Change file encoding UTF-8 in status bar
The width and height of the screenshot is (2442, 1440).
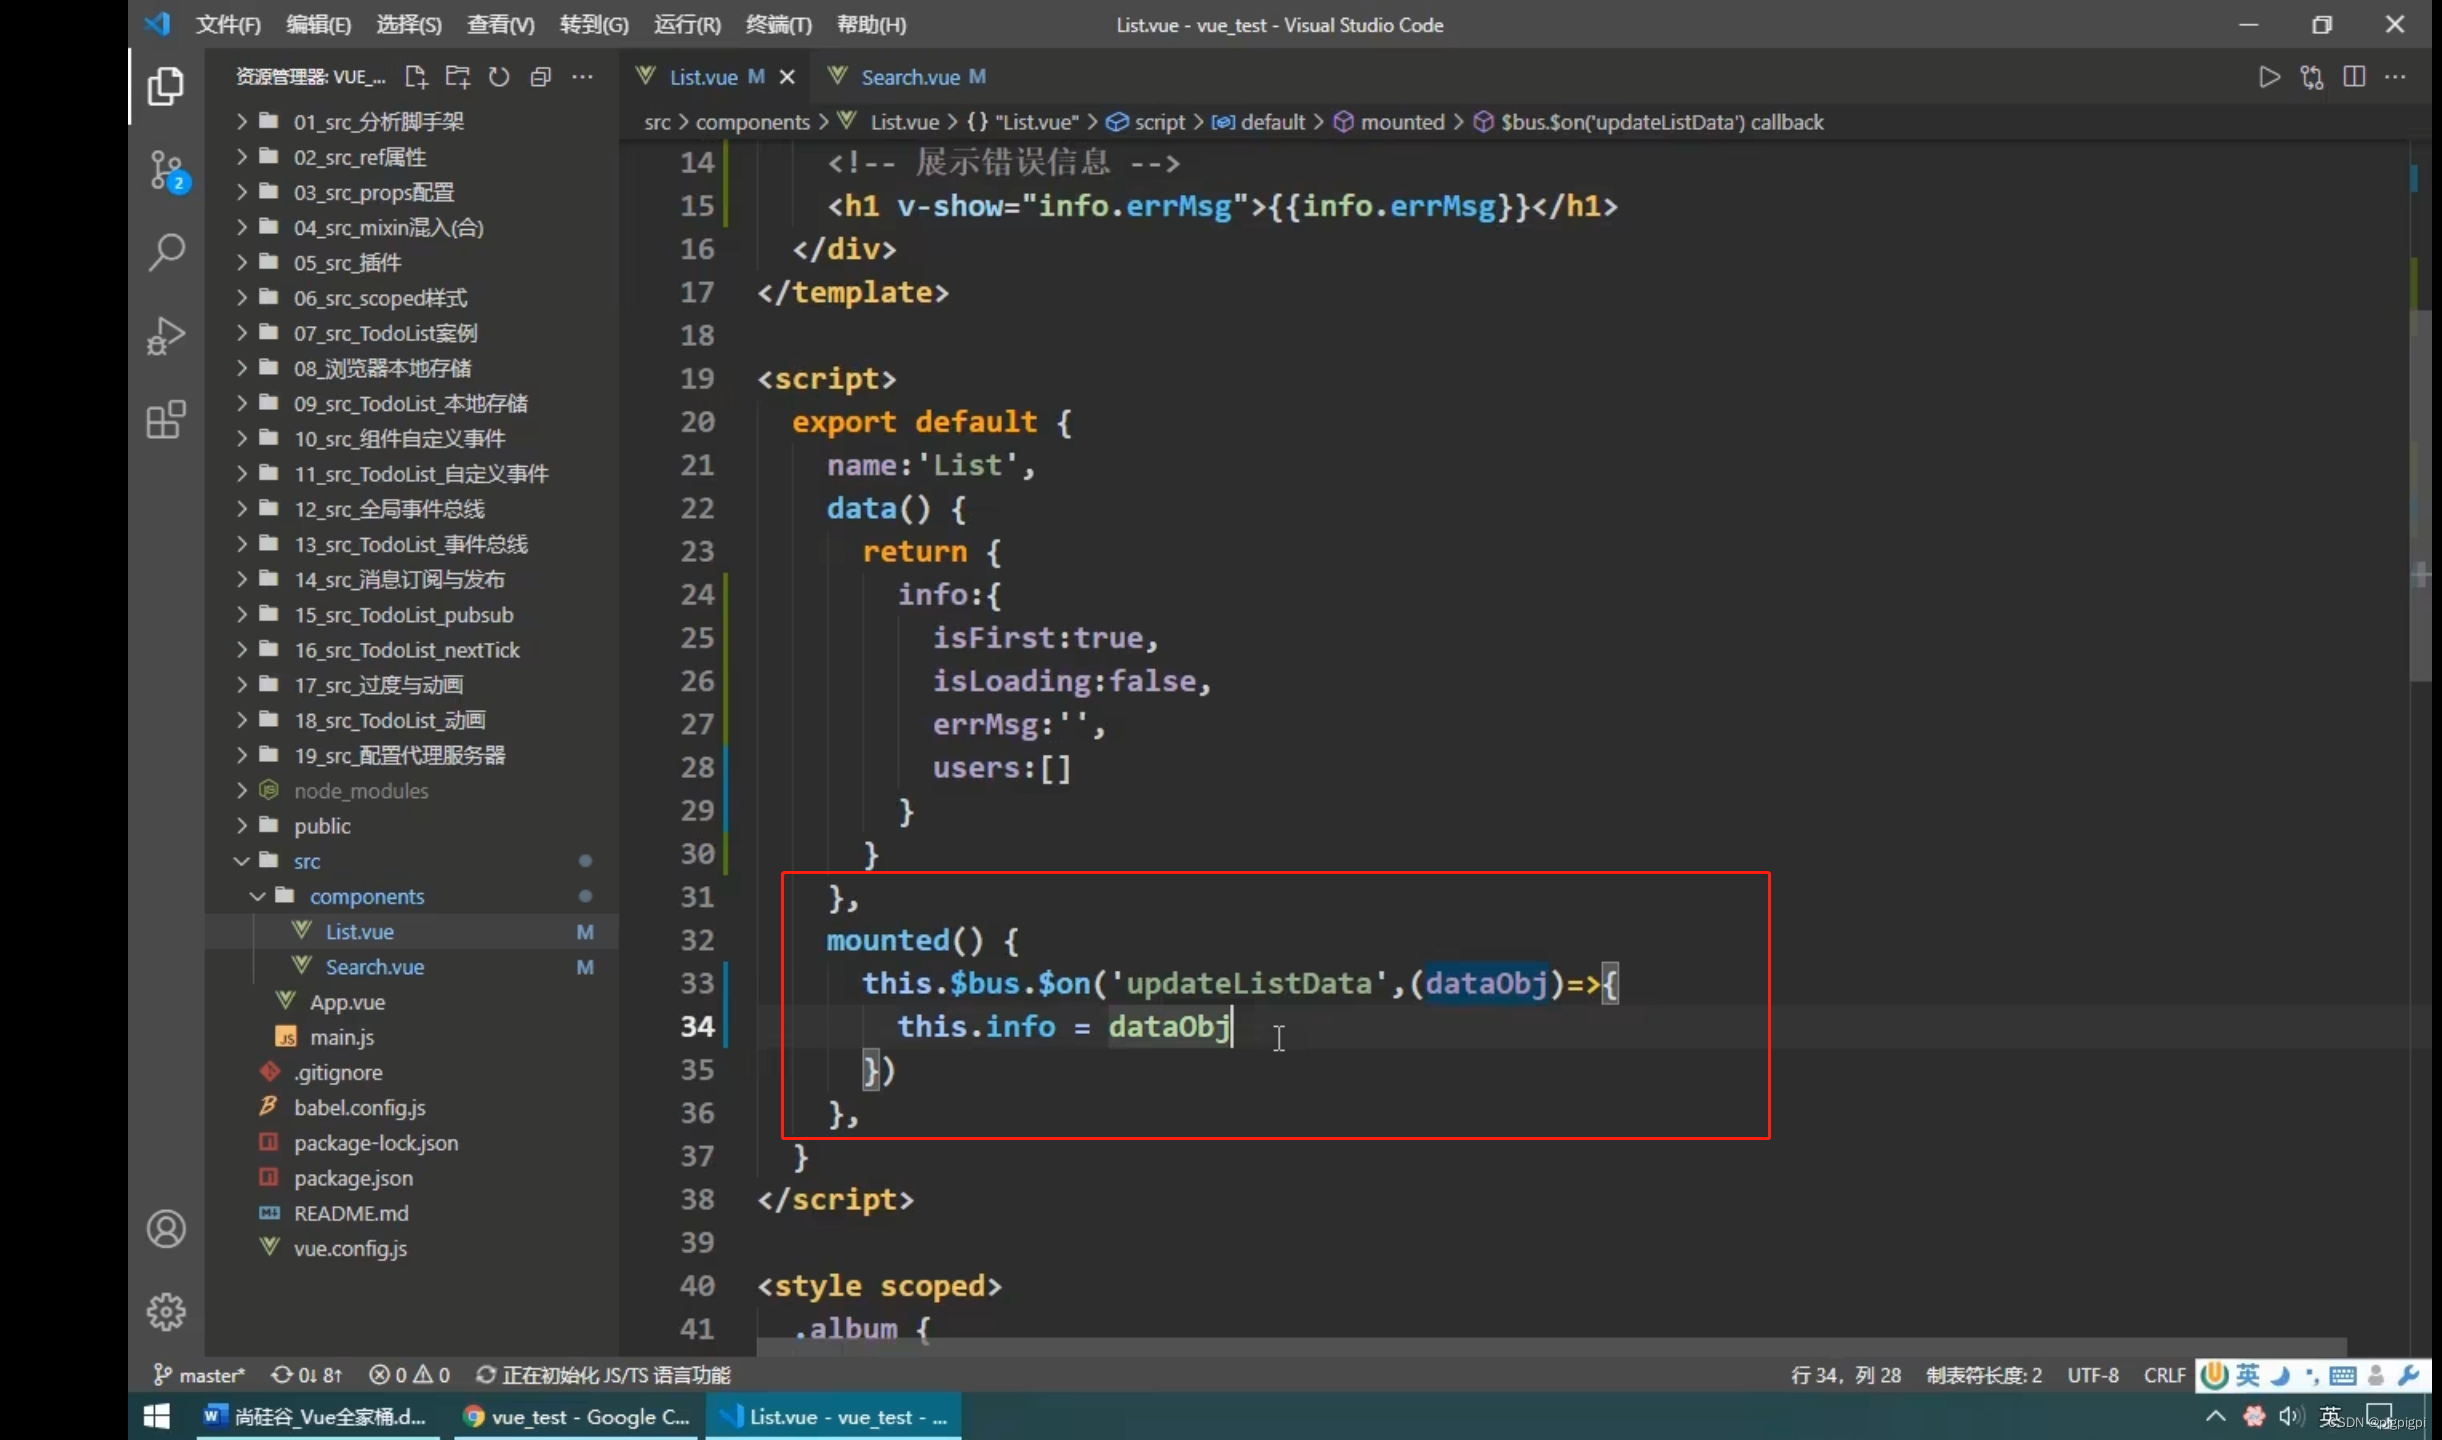click(x=2093, y=1375)
